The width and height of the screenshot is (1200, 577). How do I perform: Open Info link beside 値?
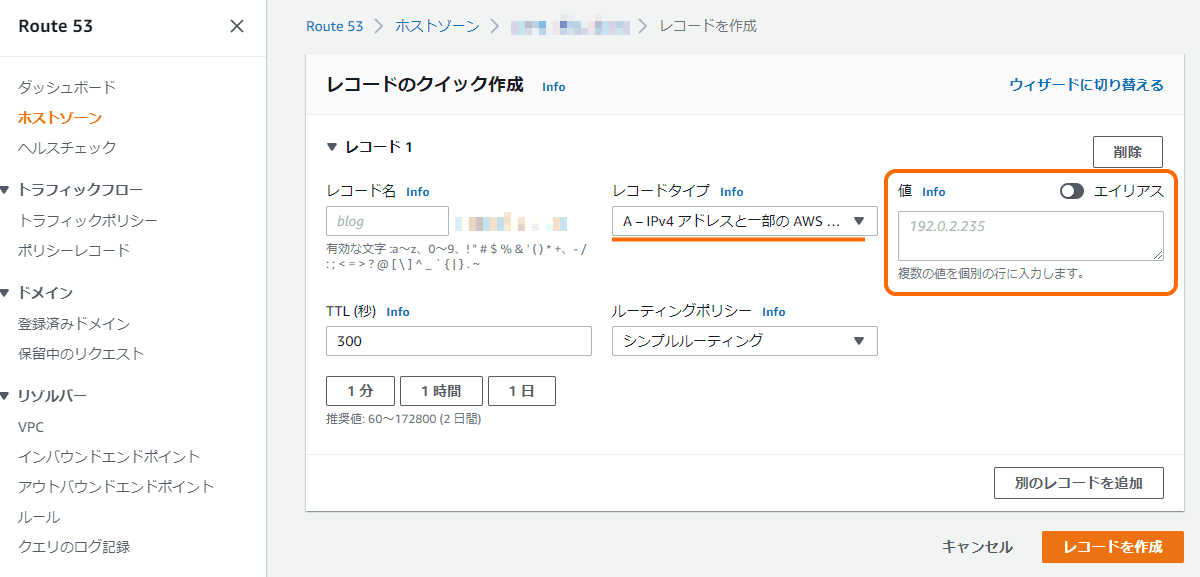[934, 192]
